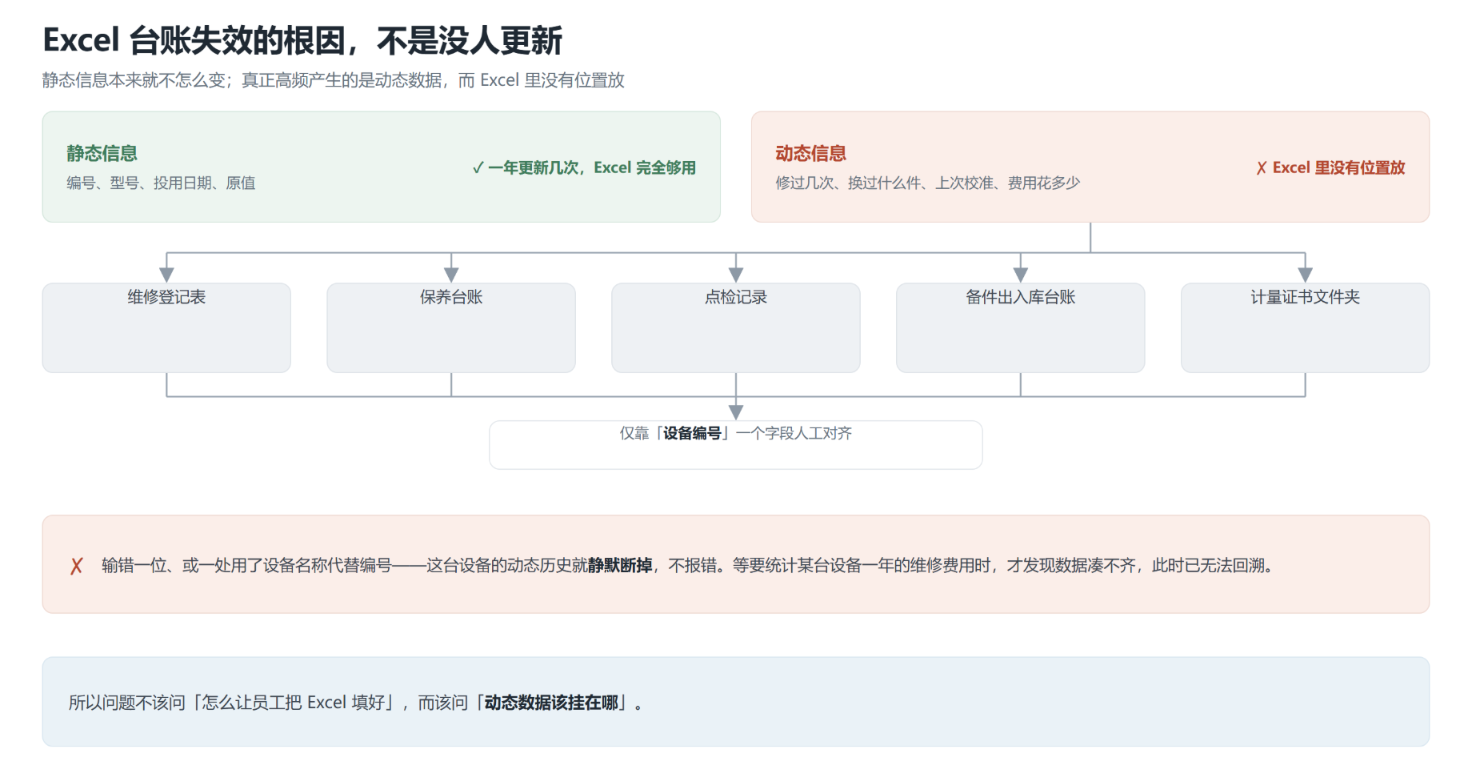Image resolution: width=1459 pixels, height=772 pixels.
Task: Click the red "动态信息" heading
Action: 811,153
